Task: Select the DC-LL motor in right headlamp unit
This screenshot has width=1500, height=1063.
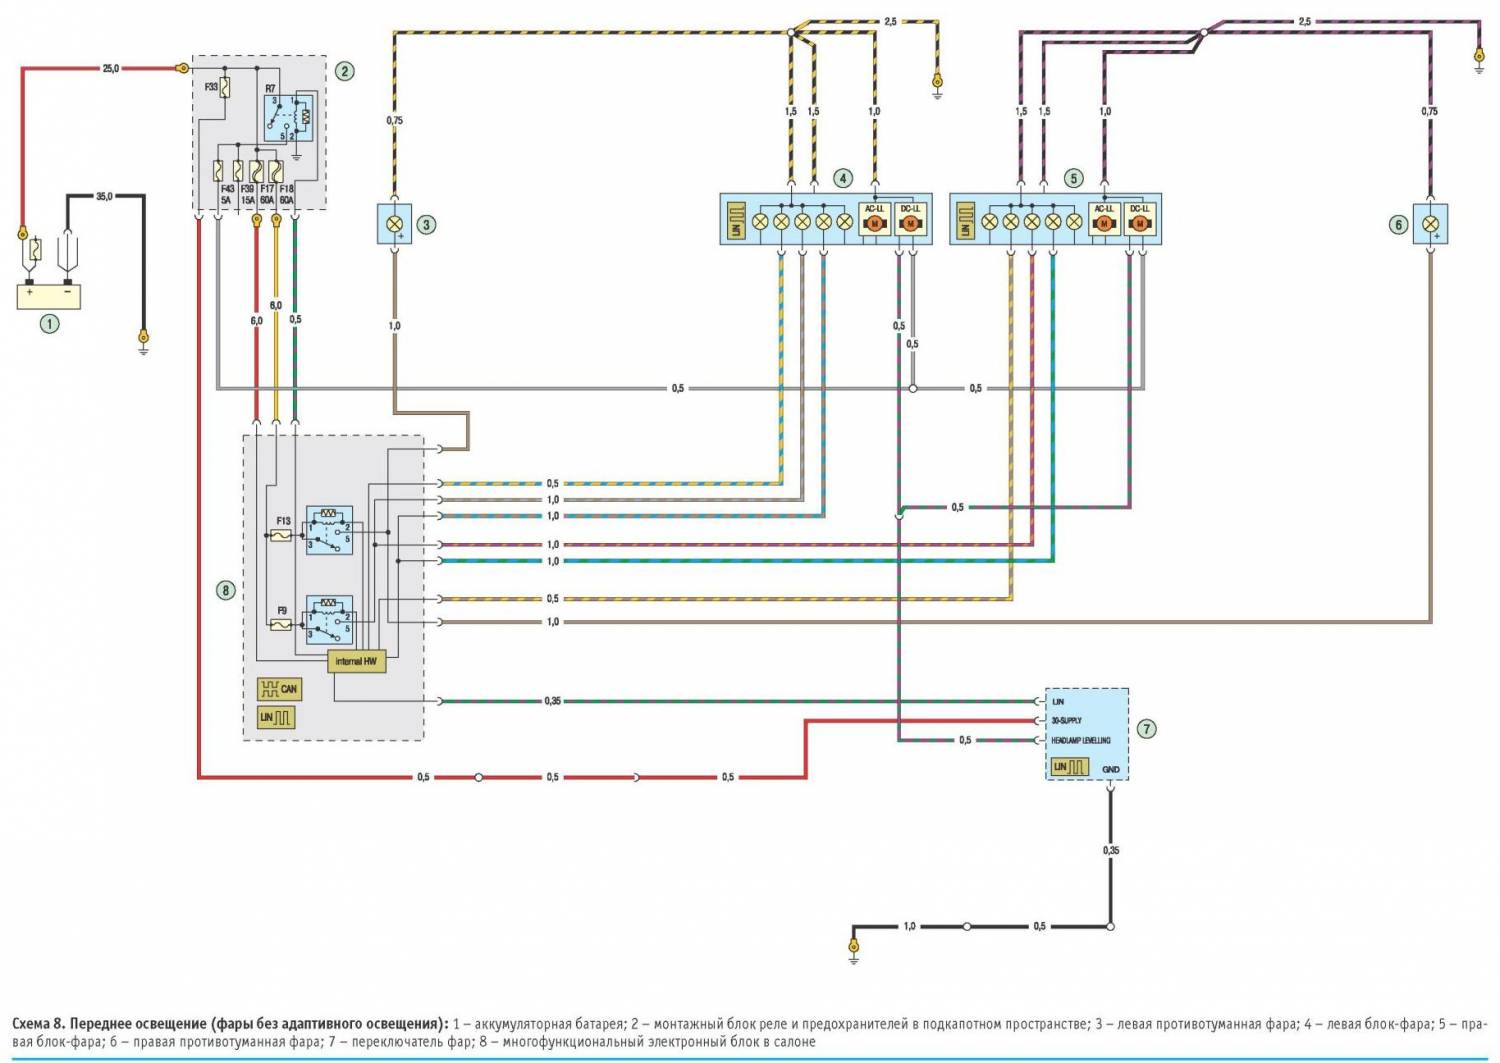Action: [1139, 223]
